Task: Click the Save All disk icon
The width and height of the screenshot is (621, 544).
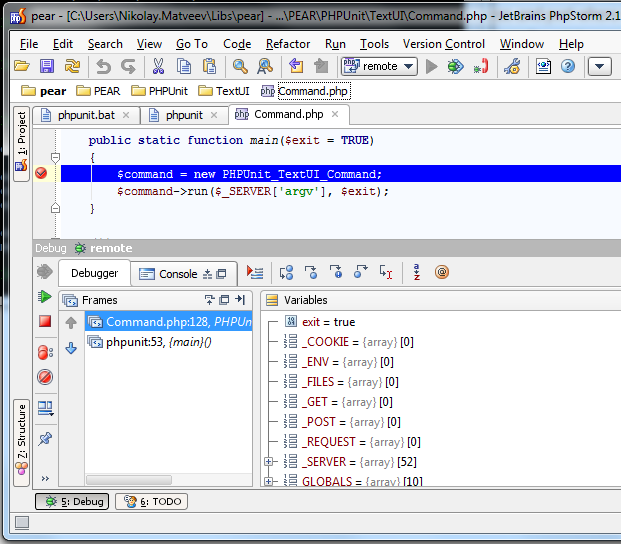Action: (x=47, y=66)
